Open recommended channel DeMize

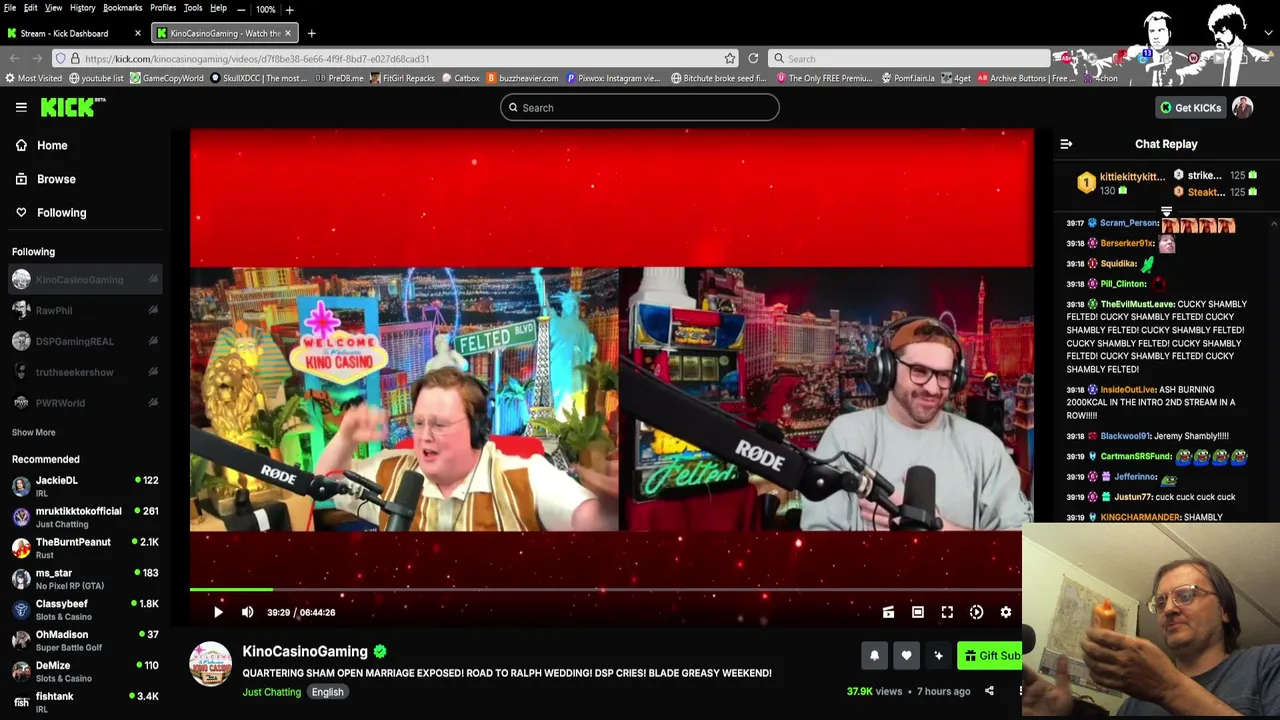[85, 671]
